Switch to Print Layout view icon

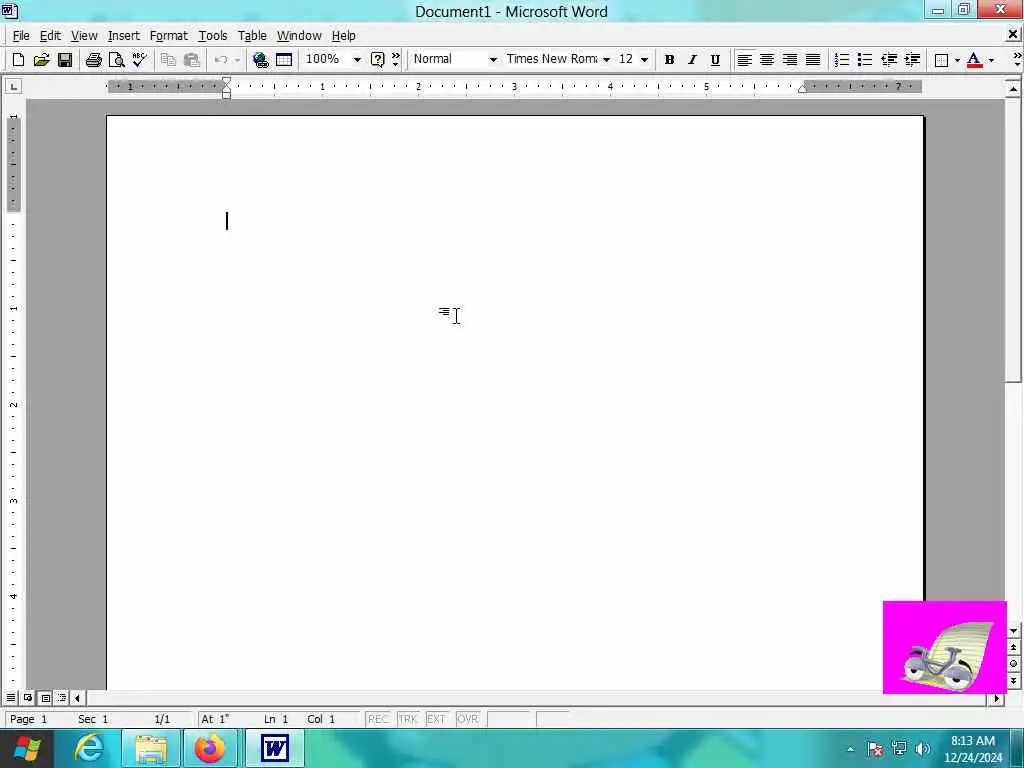(45, 698)
